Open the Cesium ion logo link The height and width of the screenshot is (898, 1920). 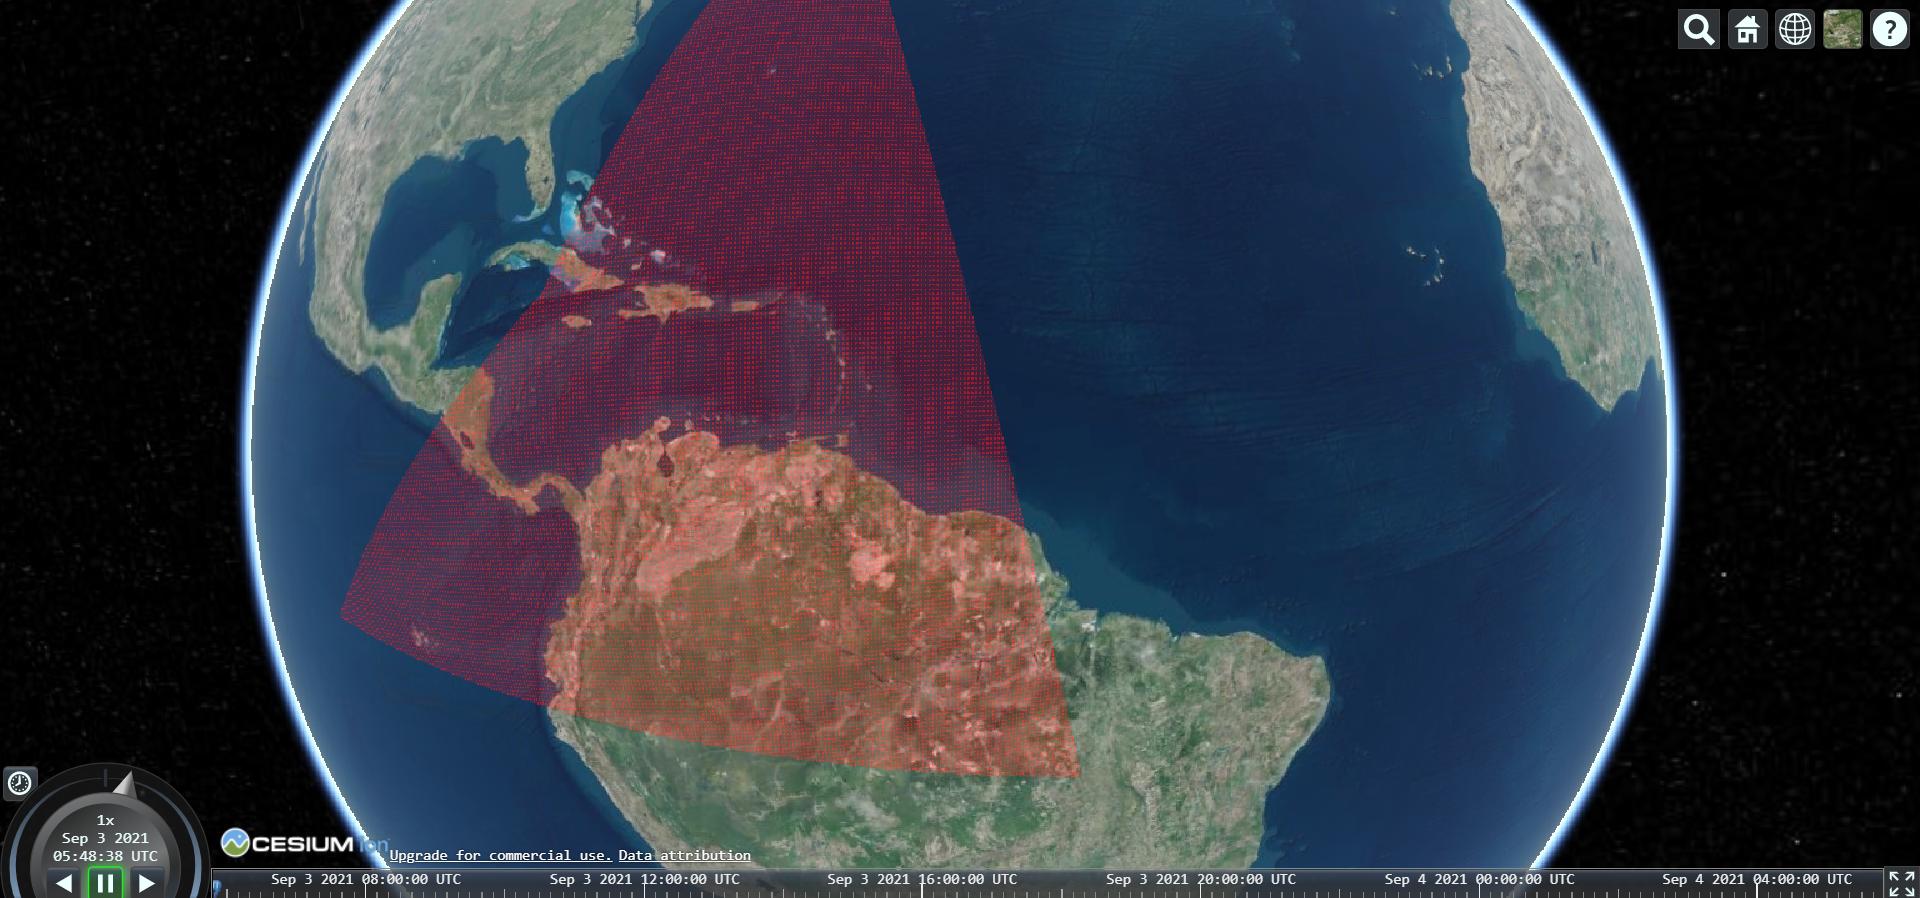click(304, 843)
